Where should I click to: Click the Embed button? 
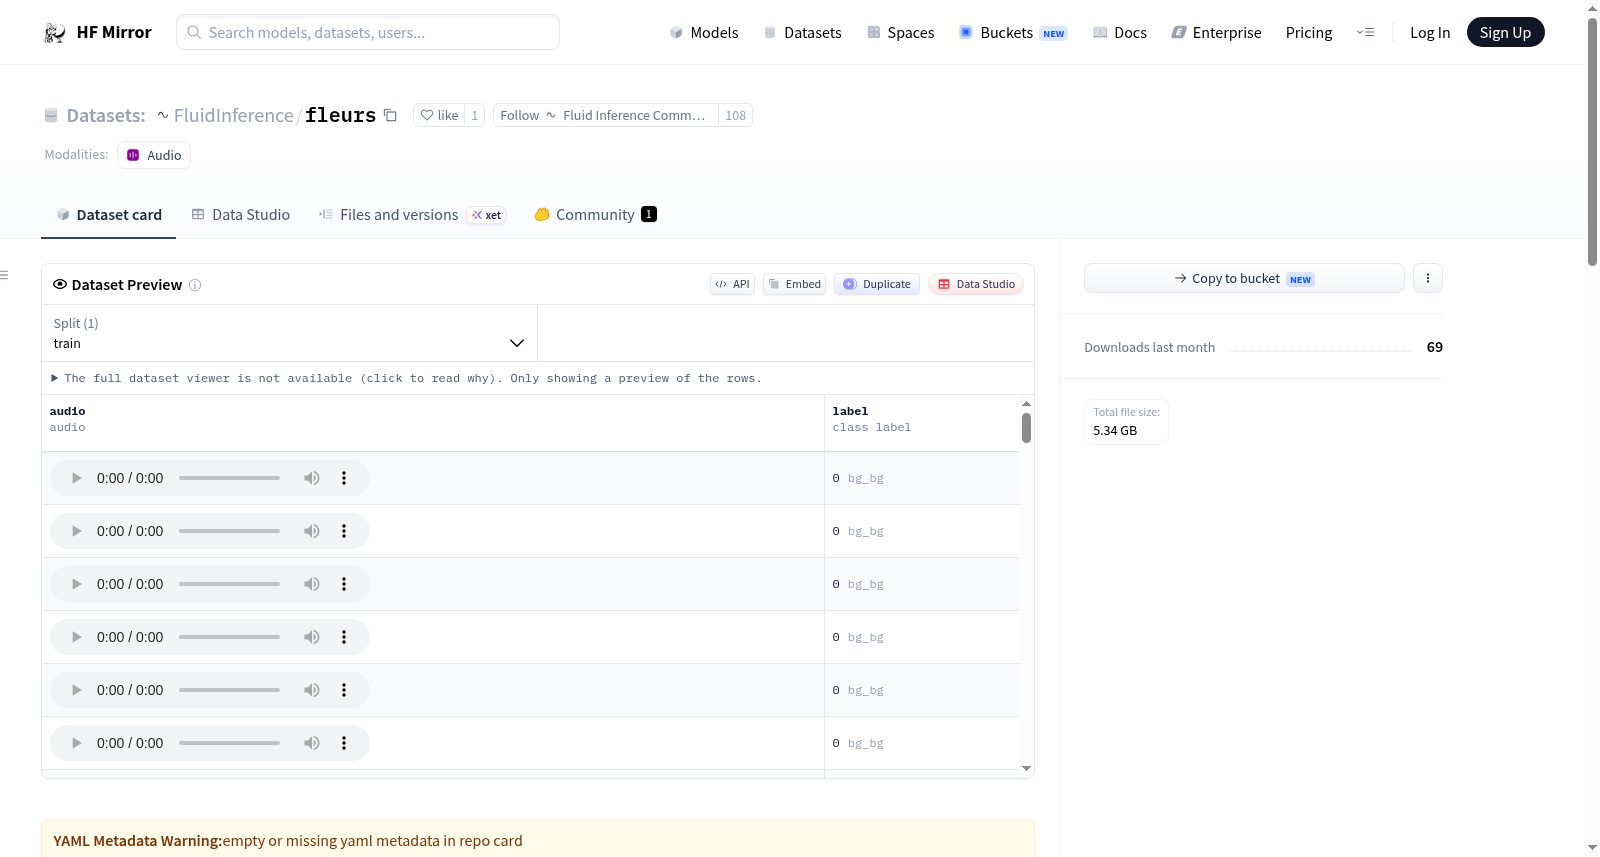(795, 285)
